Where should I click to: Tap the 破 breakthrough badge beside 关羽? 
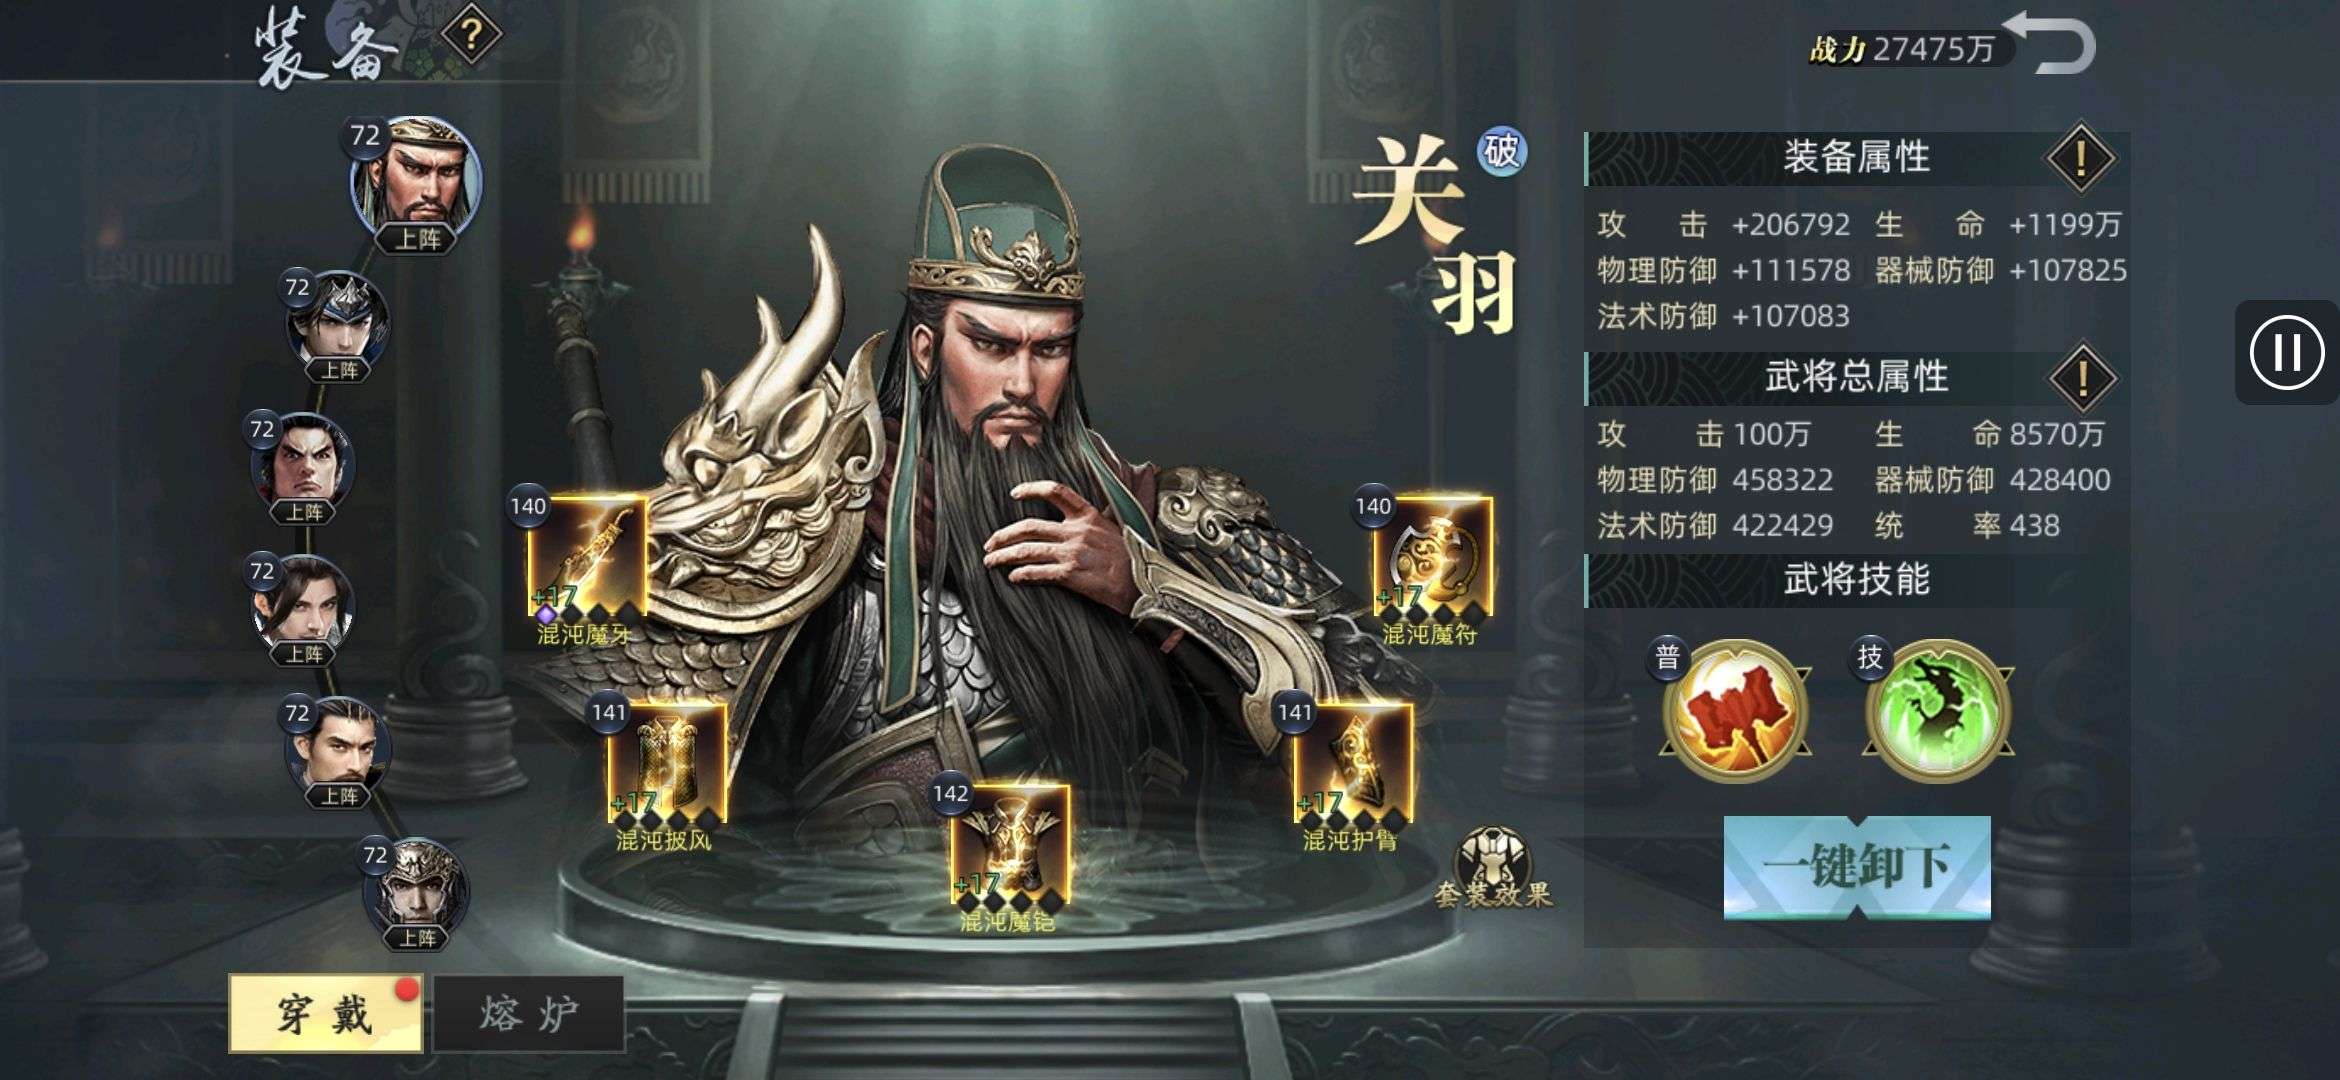1501,153
